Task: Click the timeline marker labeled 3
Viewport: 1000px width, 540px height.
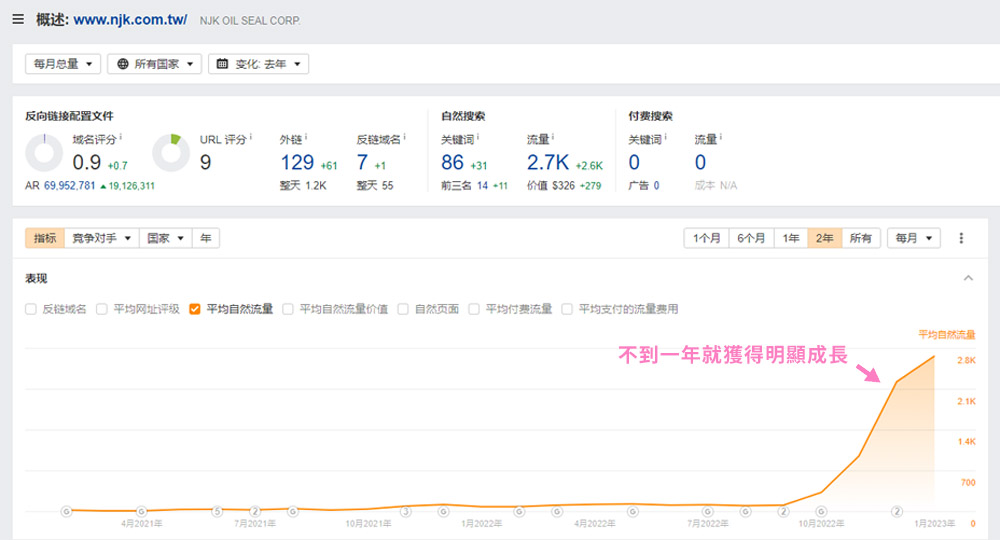Action: tap(406, 511)
